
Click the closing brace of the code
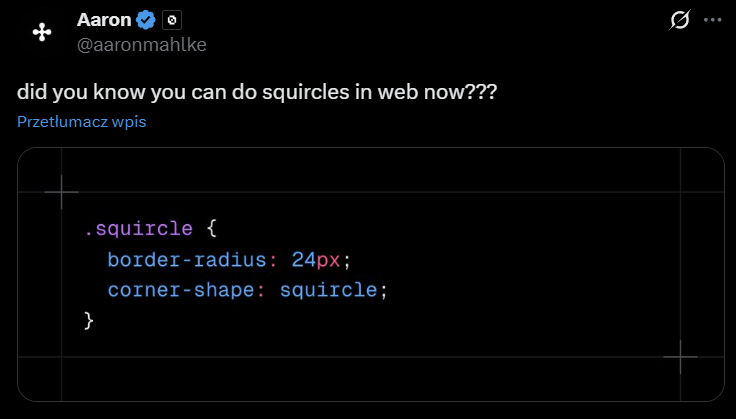point(89,320)
